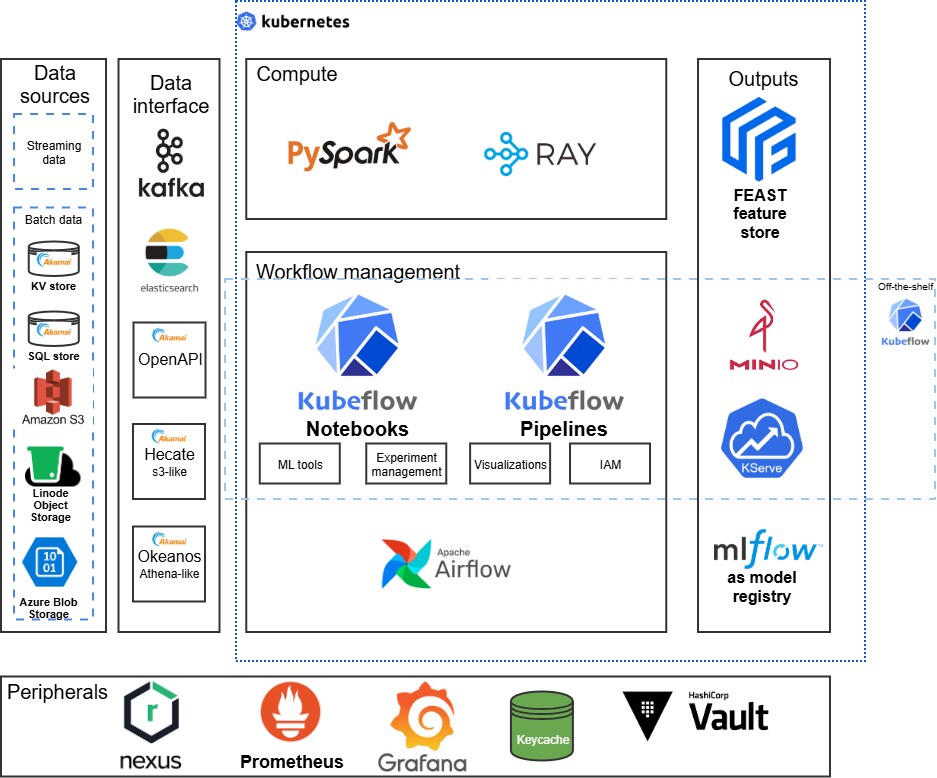Viewport: 937px width, 778px height.
Task: Select the Akamai KV store database icon
Action: [x=54, y=259]
